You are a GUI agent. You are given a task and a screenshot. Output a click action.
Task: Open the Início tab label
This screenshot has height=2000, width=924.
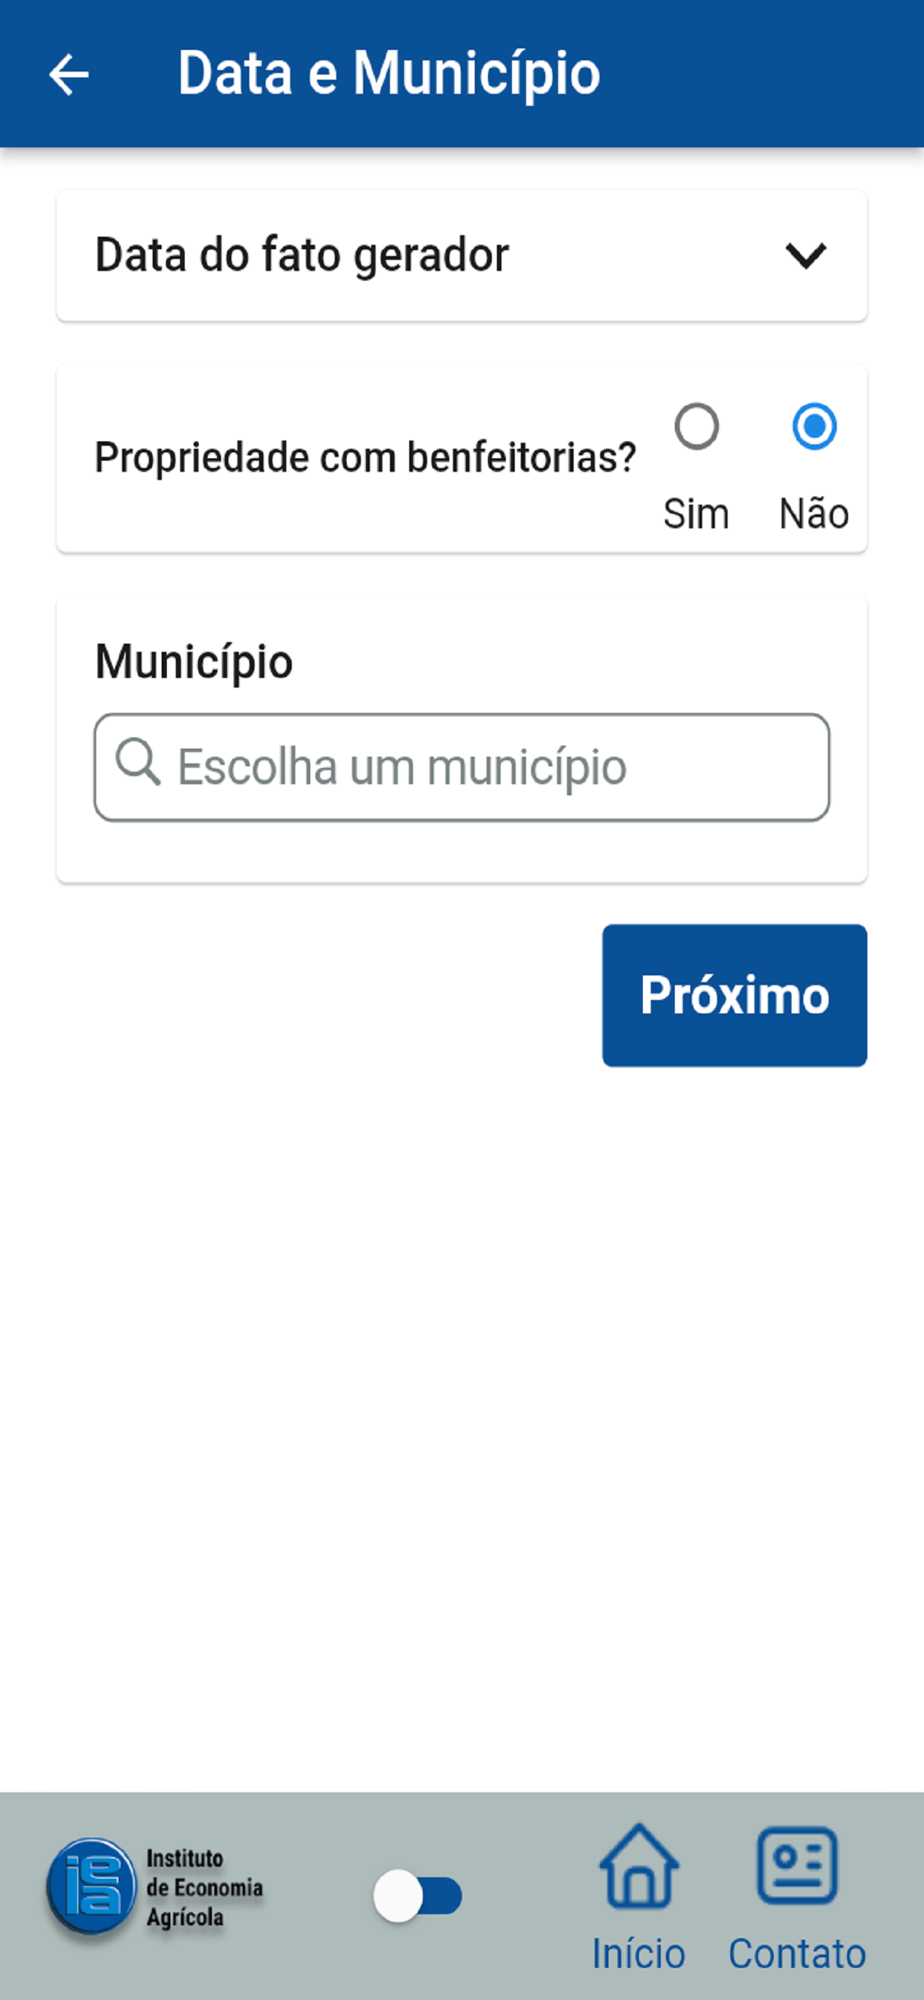639,1954
